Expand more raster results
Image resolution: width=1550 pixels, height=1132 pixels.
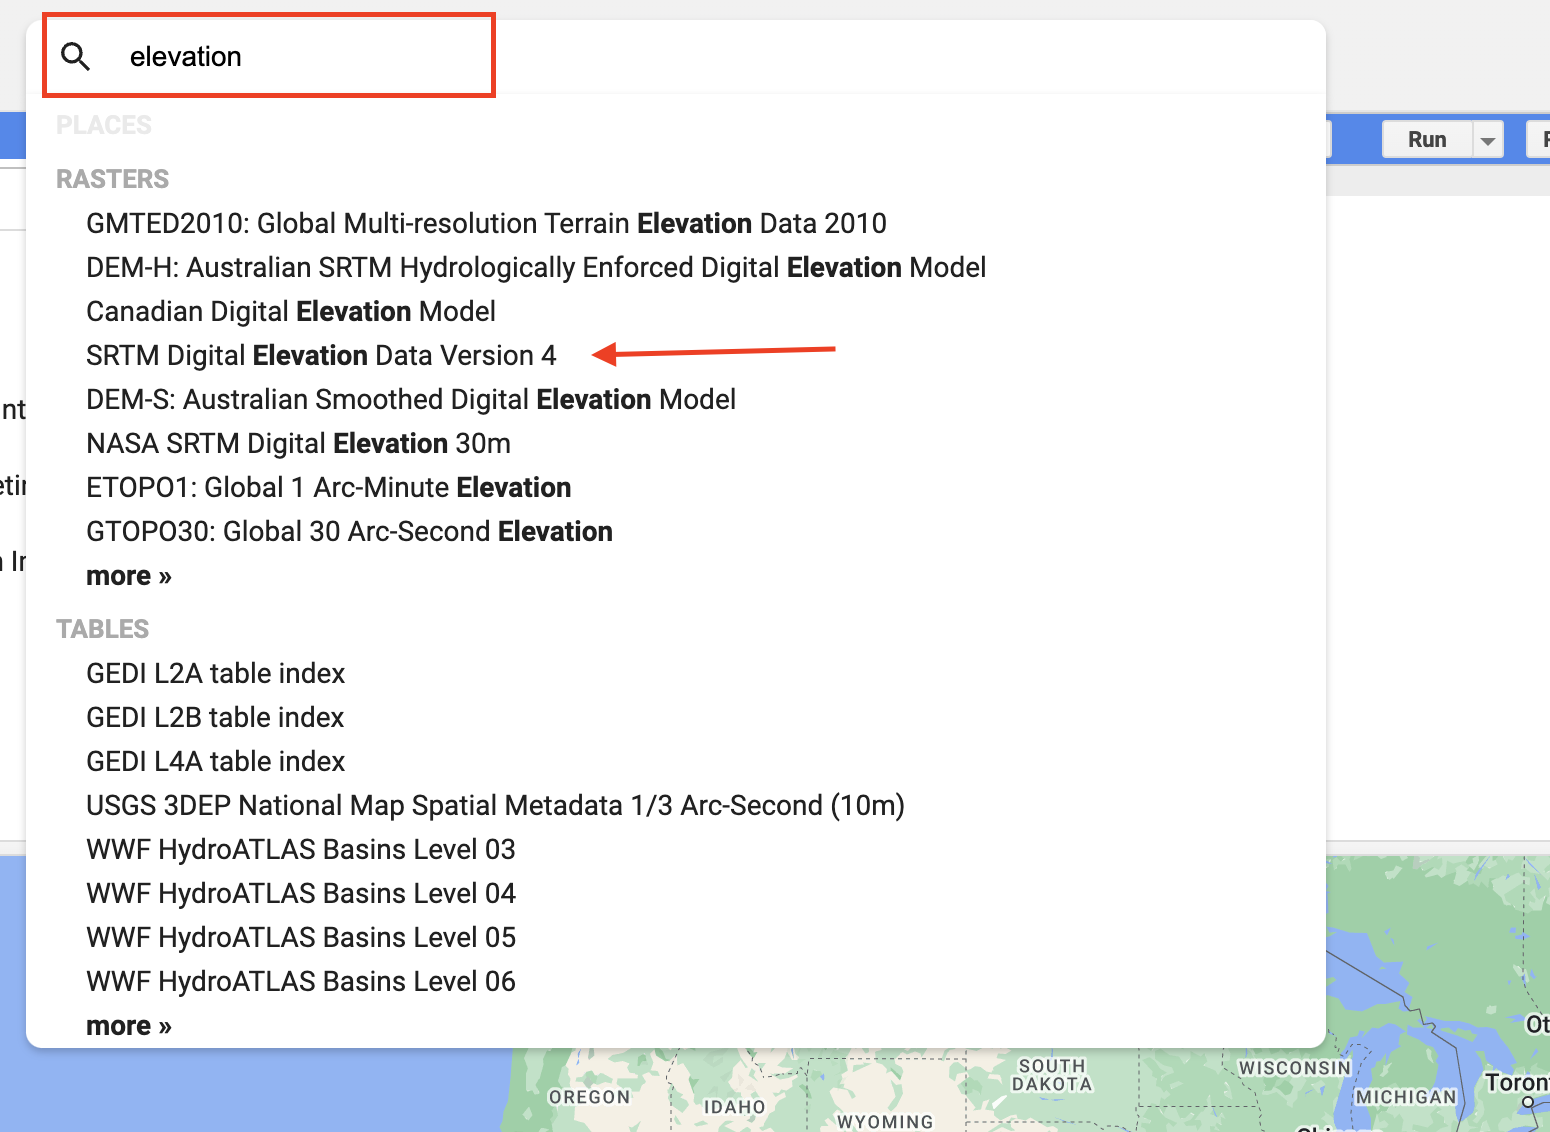coord(128,575)
